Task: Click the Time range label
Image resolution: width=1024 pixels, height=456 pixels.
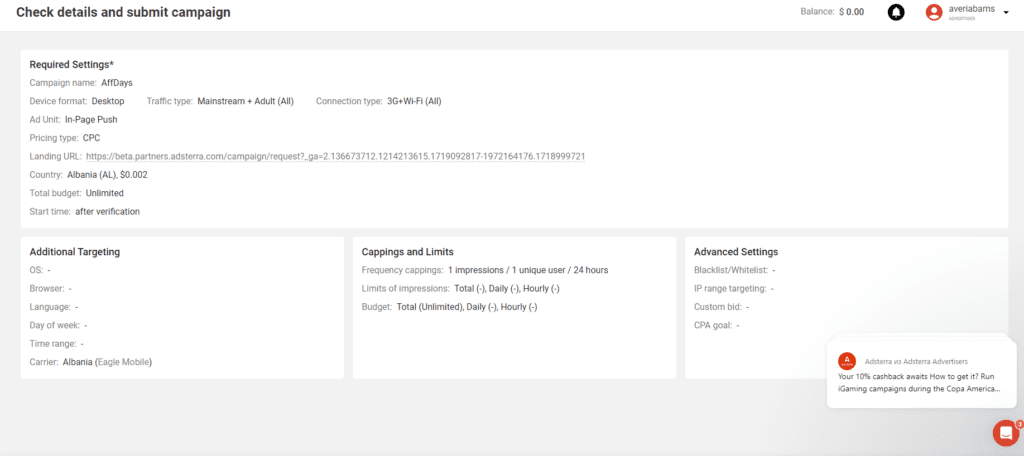Action: click(x=53, y=344)
